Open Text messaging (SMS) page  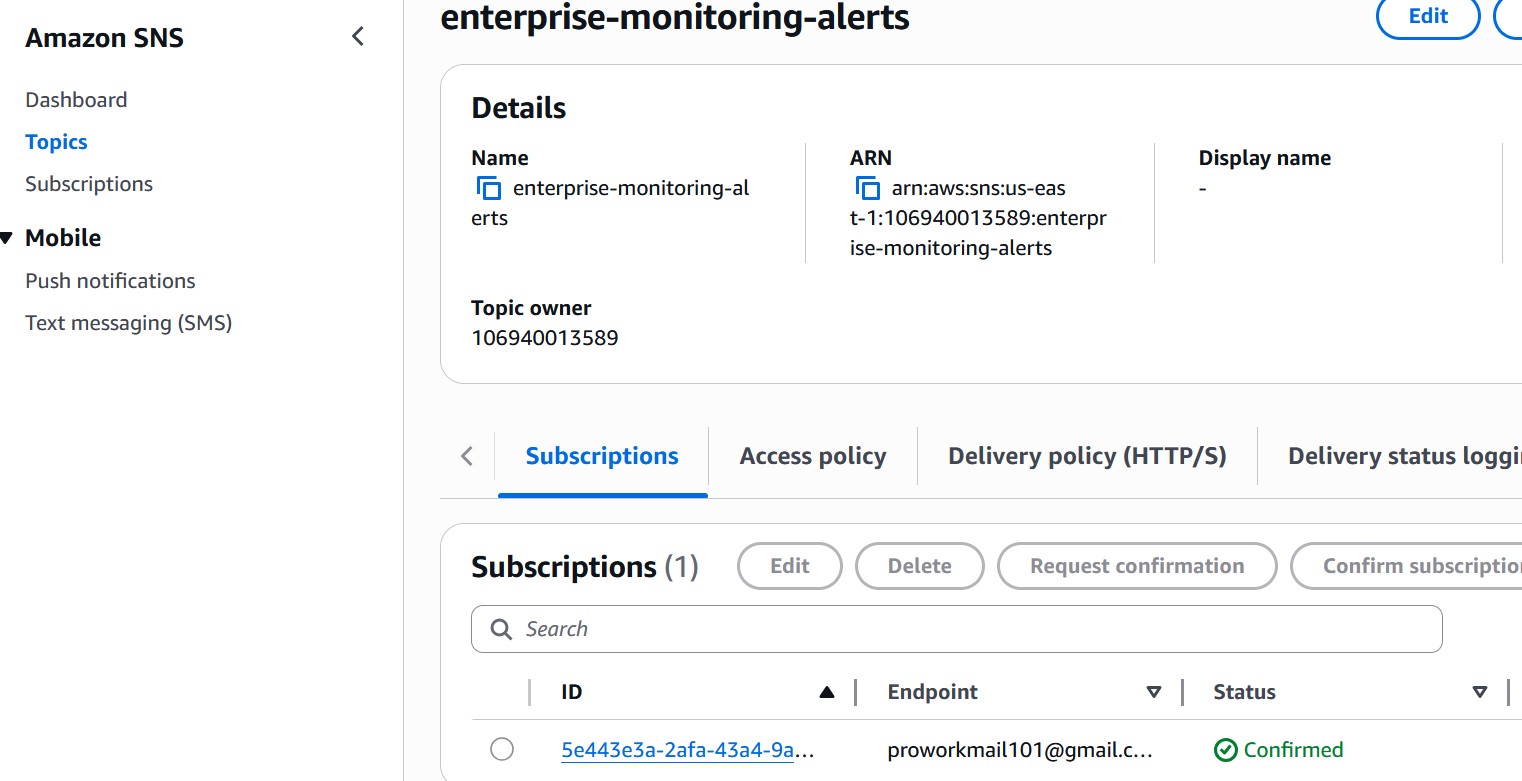pos(128,323)
